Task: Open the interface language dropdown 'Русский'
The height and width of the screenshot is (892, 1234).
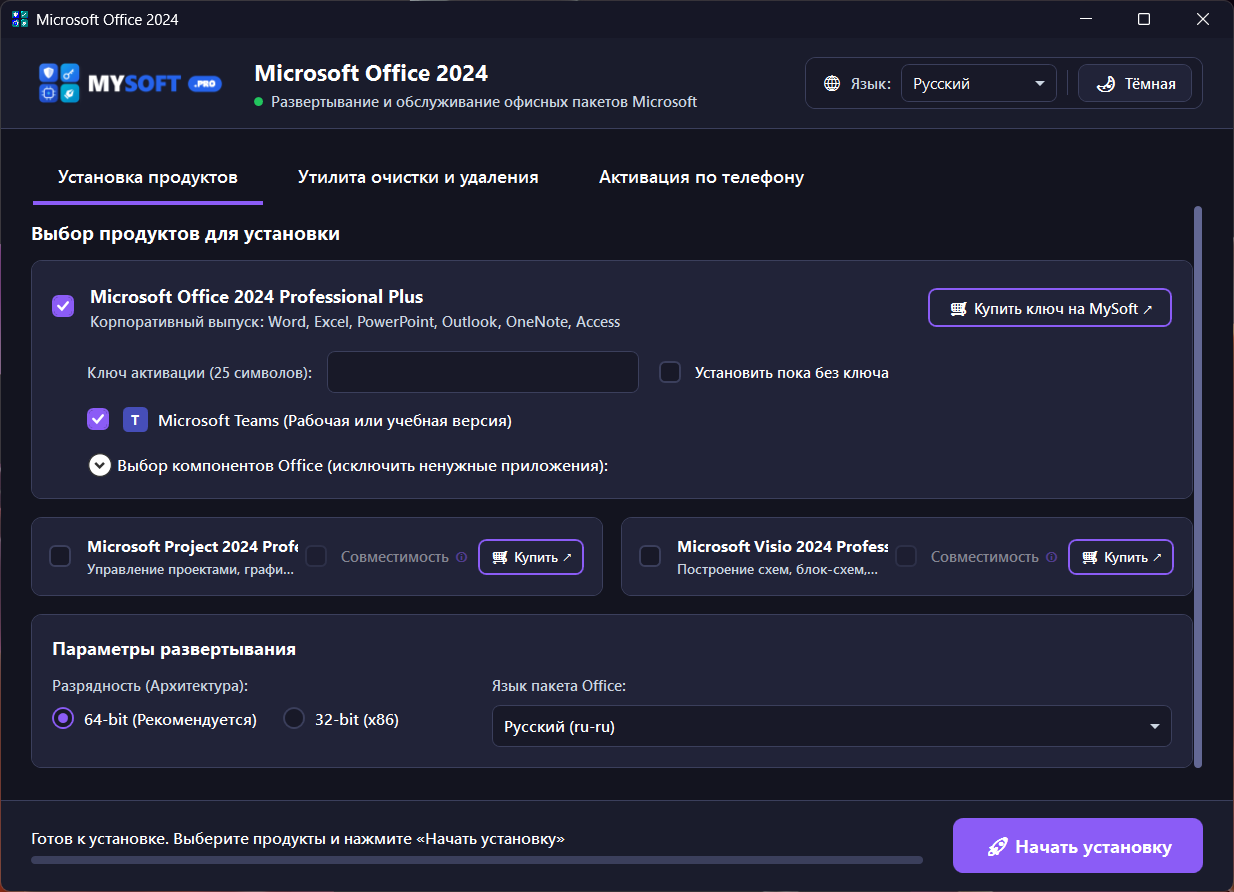Action: pos(978,84)
